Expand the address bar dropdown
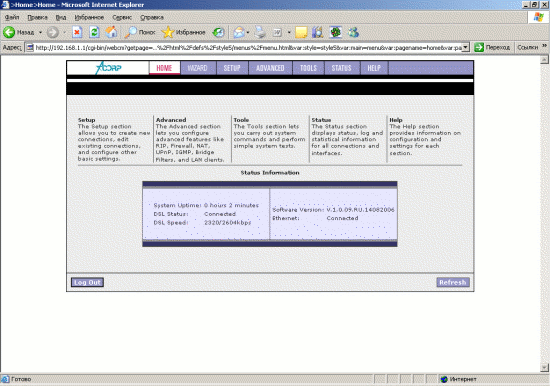The image size is (550, 386). 465,47
